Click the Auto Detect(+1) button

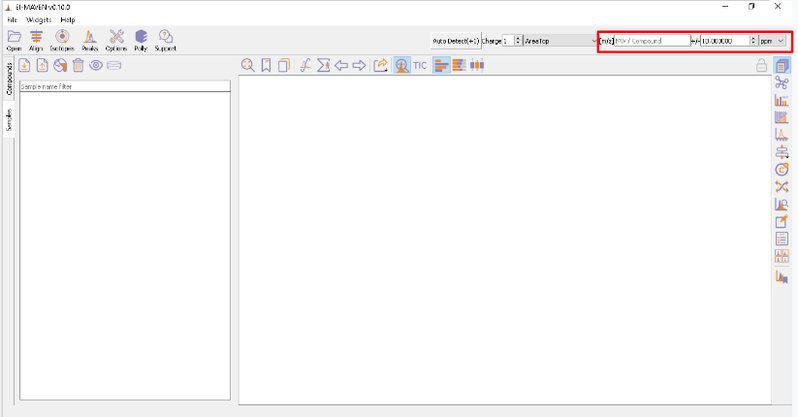point(455,41)
